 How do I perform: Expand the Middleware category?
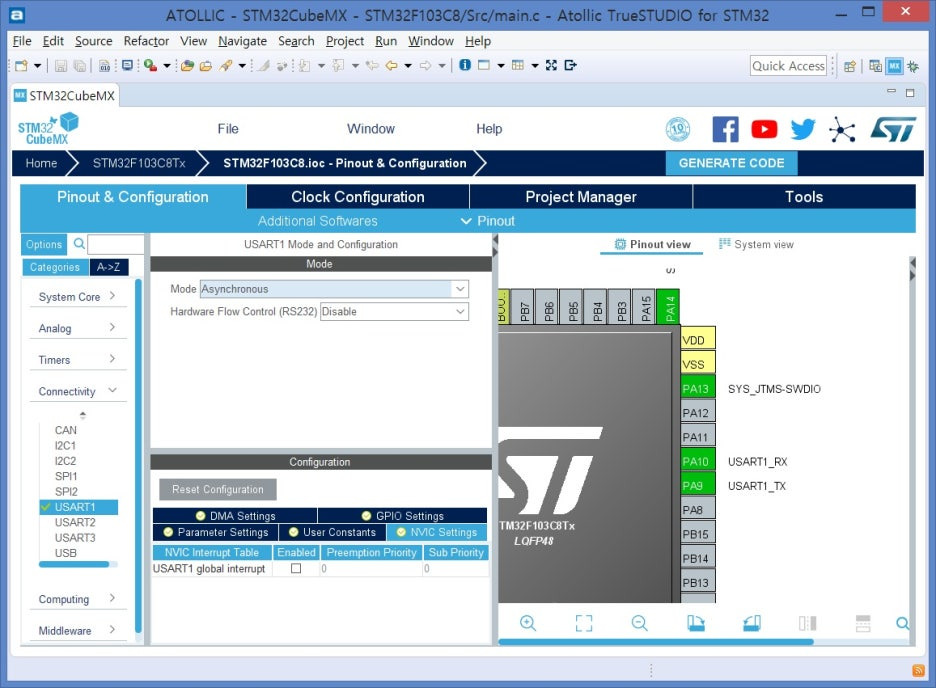point(78,631)
